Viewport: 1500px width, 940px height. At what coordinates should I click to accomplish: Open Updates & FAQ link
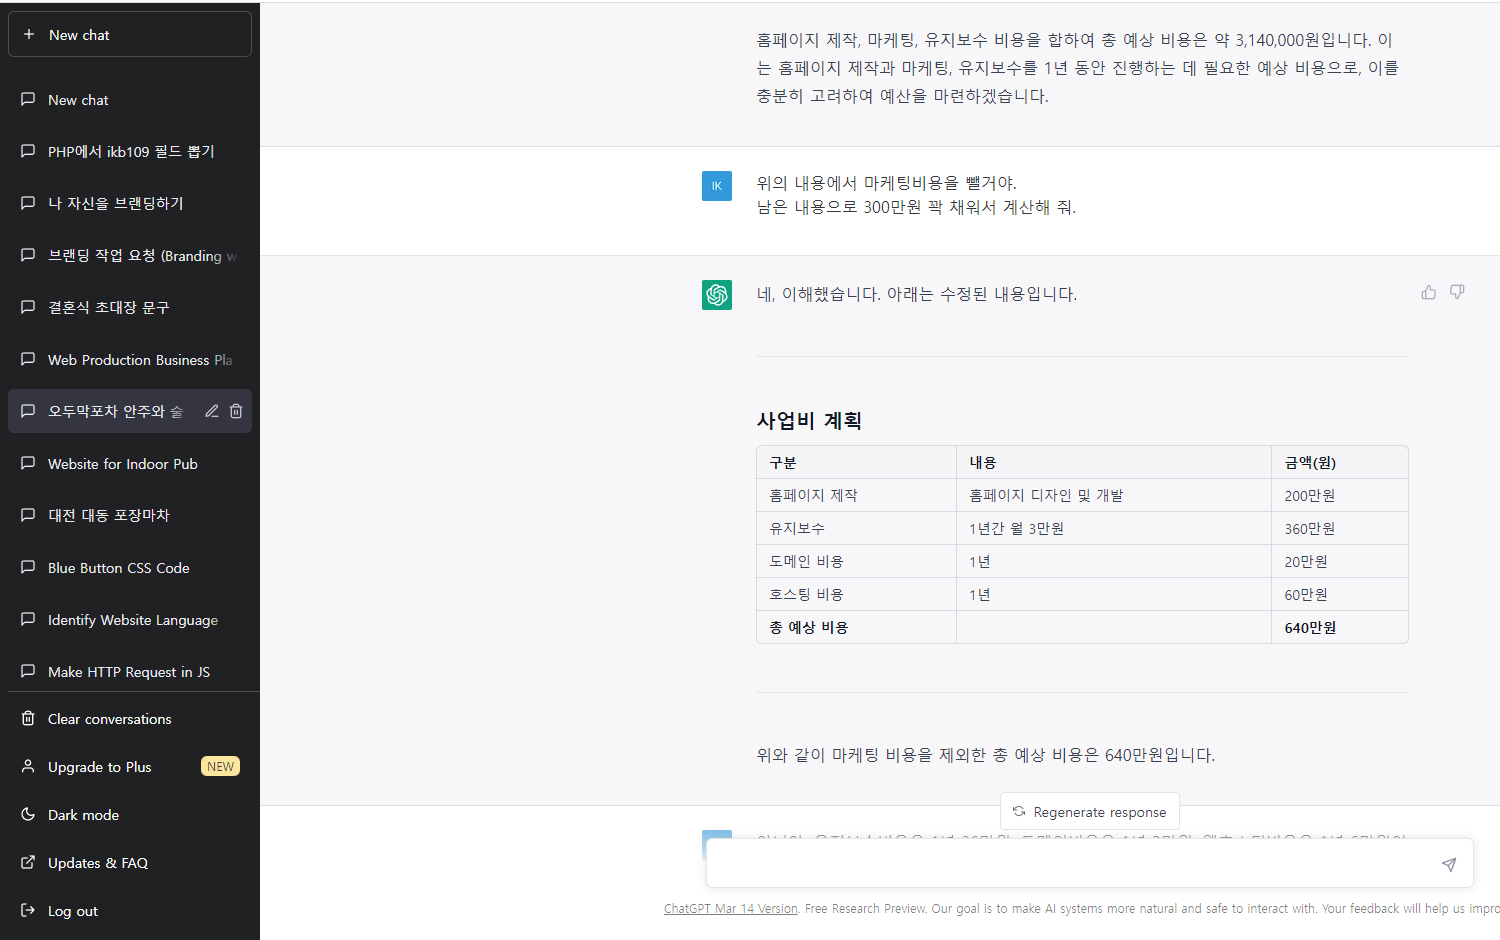point(98,863)
